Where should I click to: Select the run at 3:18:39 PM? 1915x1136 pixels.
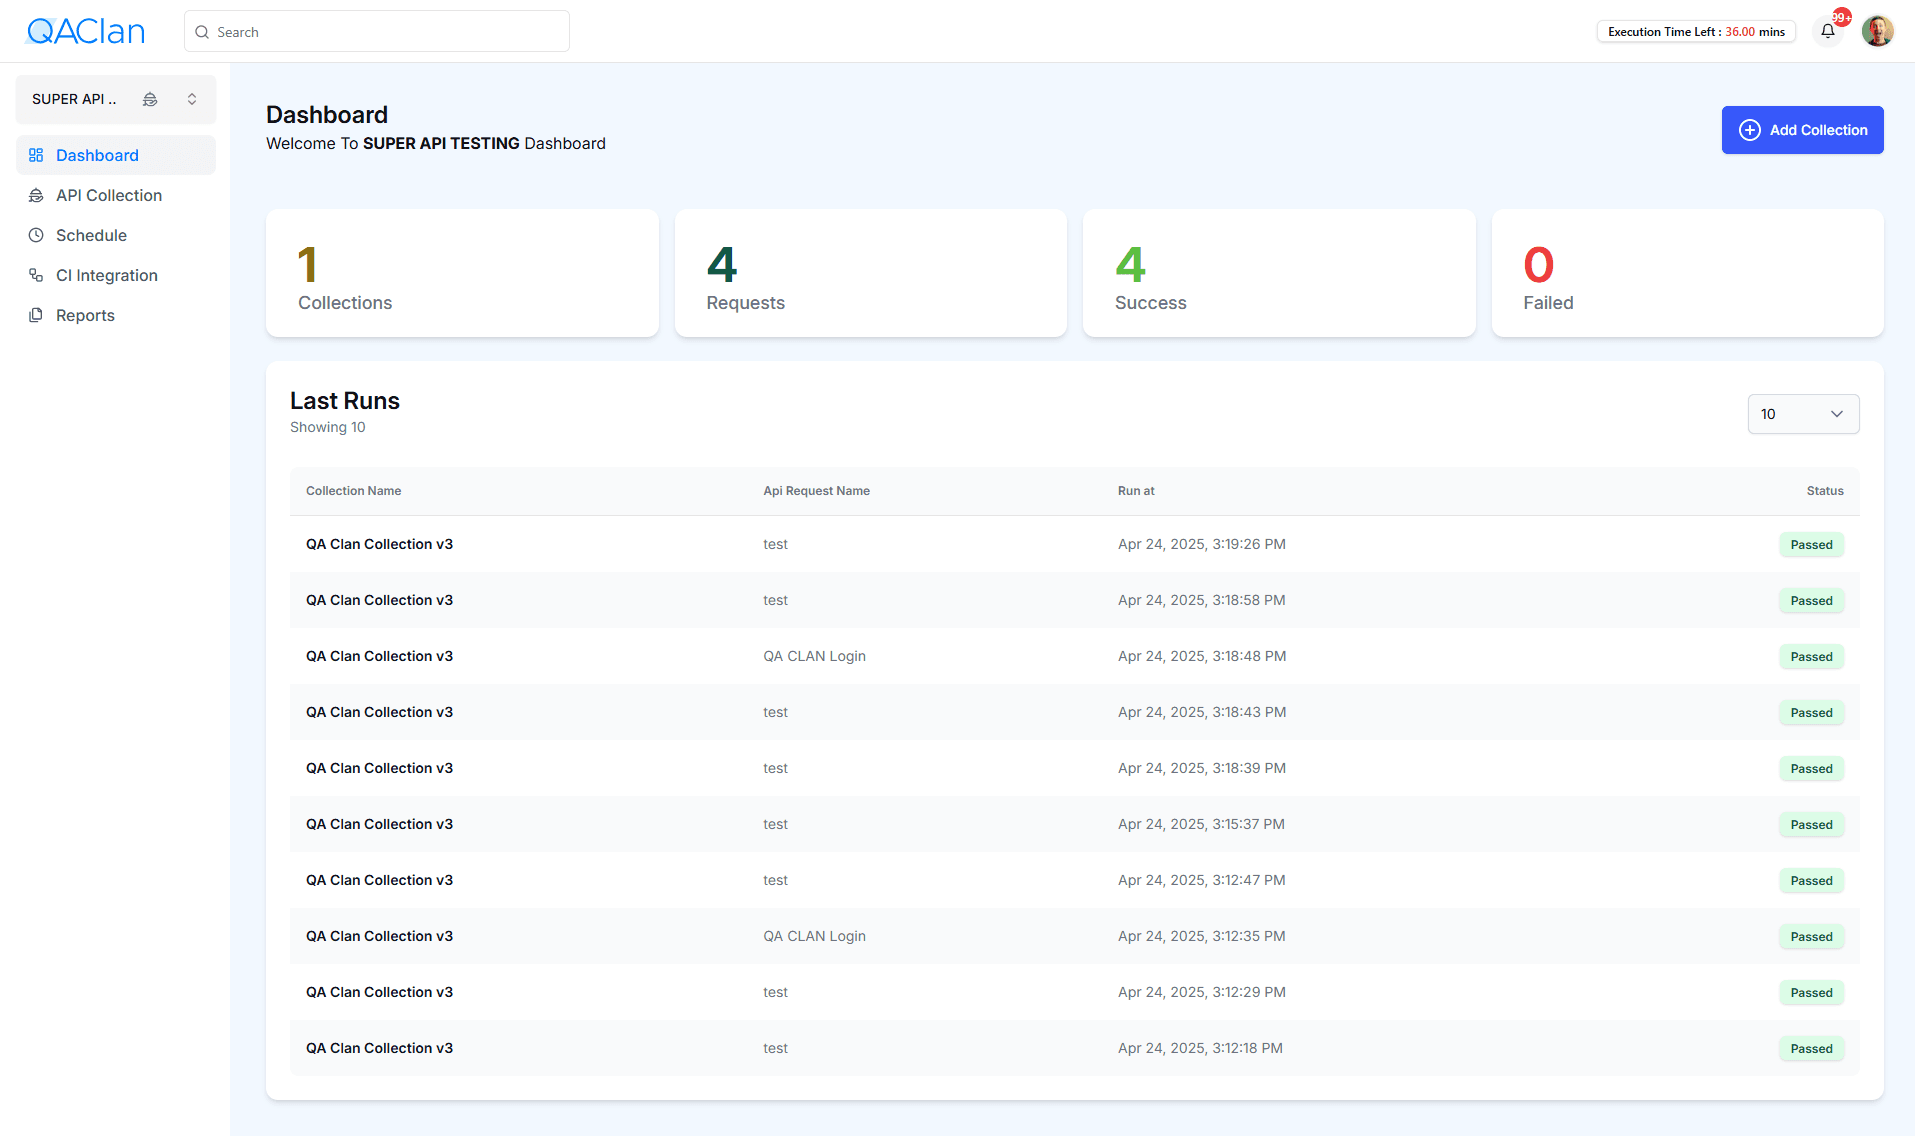tap(1074, 768)
